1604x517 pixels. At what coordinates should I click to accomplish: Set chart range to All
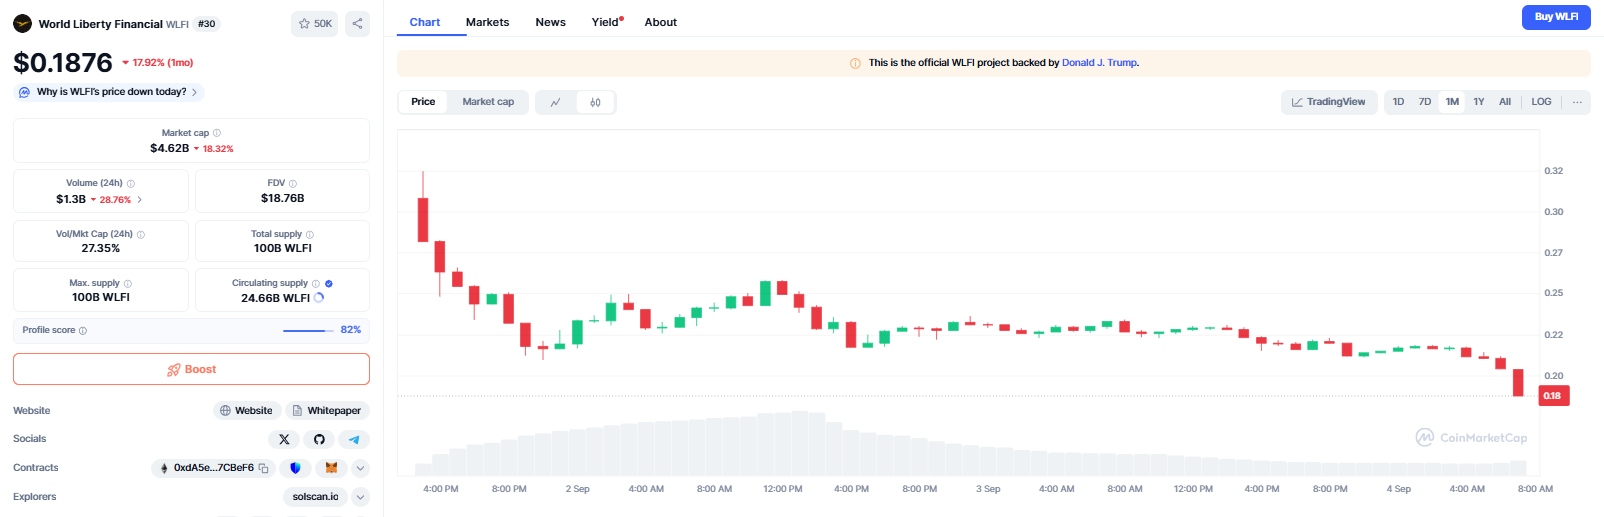pyautogui.click(x=1505, y=102)
